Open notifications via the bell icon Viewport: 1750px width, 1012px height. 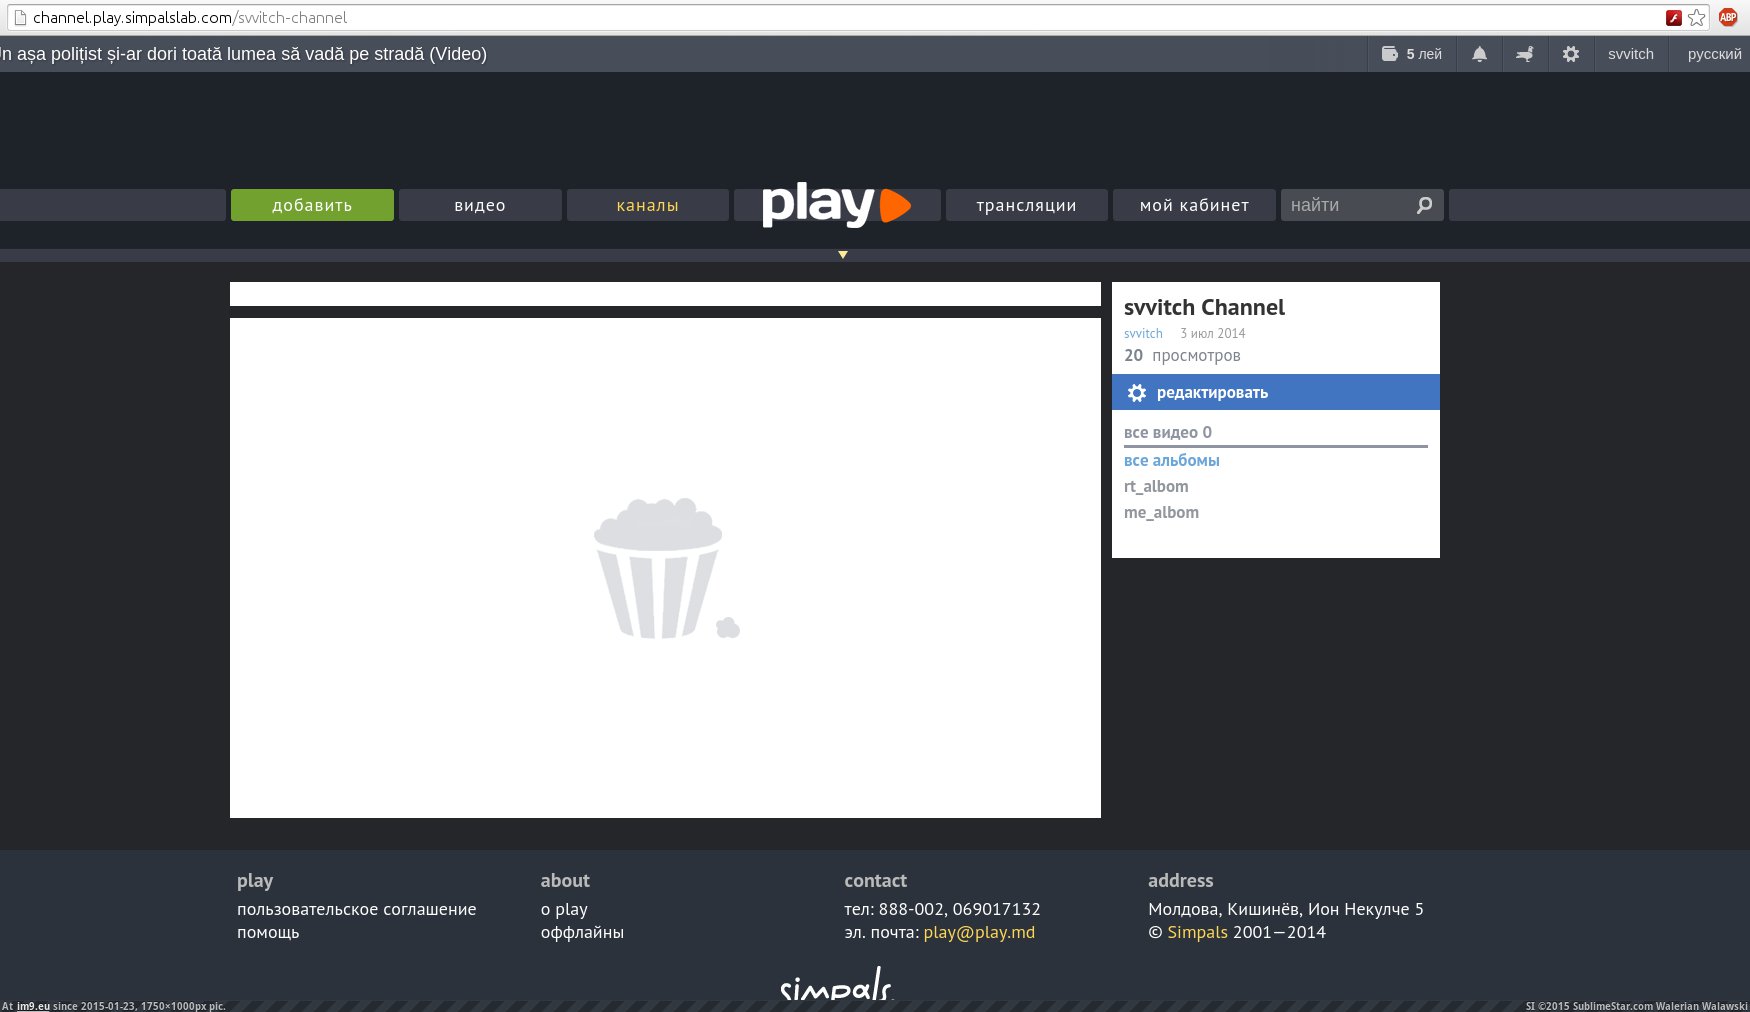coord(1479,54)
